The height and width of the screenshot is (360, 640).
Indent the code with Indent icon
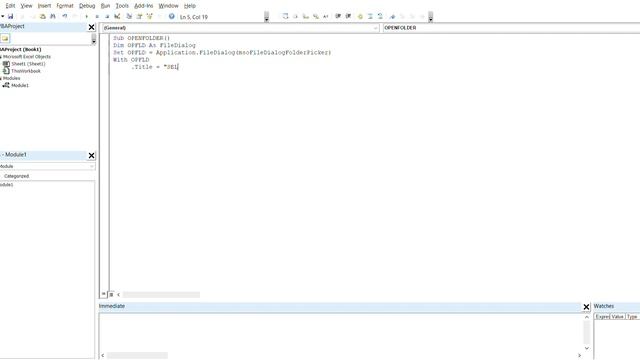338,16
